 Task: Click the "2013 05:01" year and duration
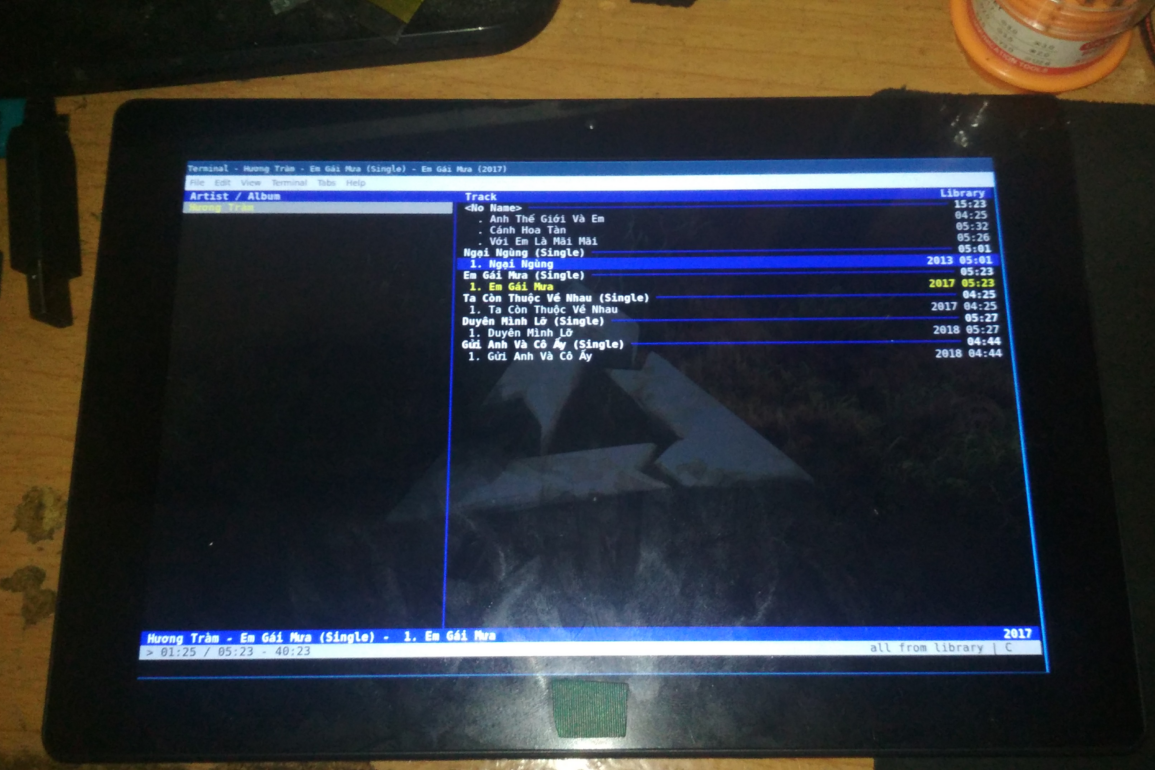tap(959, 260)
